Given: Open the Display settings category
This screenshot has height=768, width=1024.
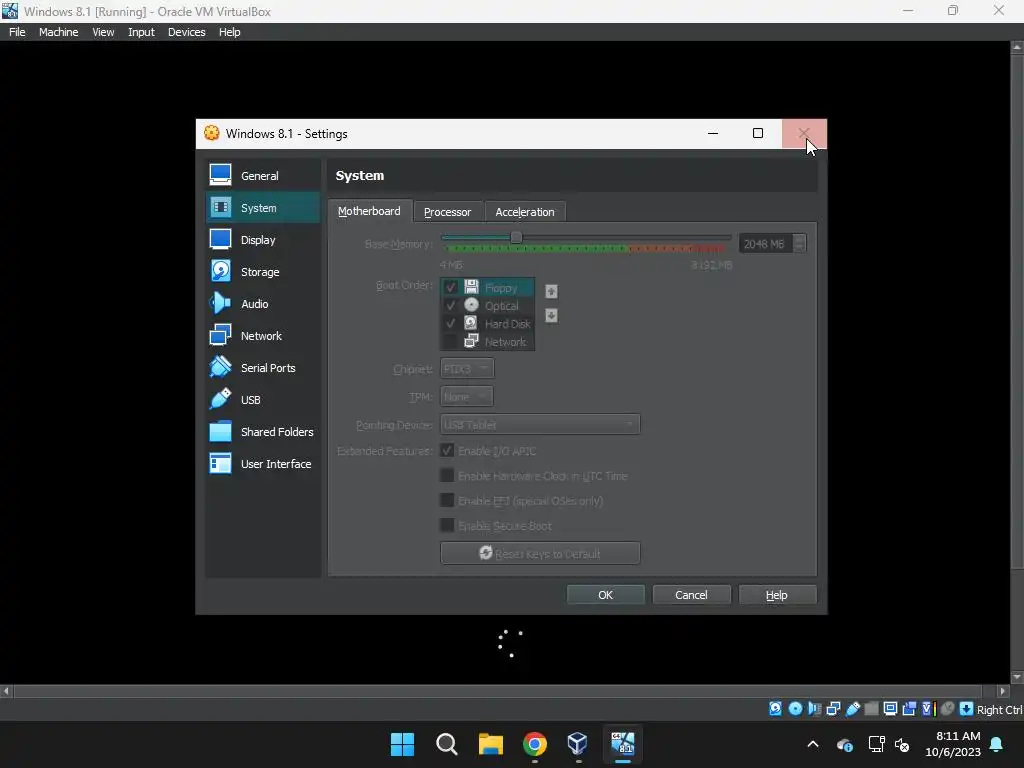Looking at the screenshot, I should pos(263,240).
